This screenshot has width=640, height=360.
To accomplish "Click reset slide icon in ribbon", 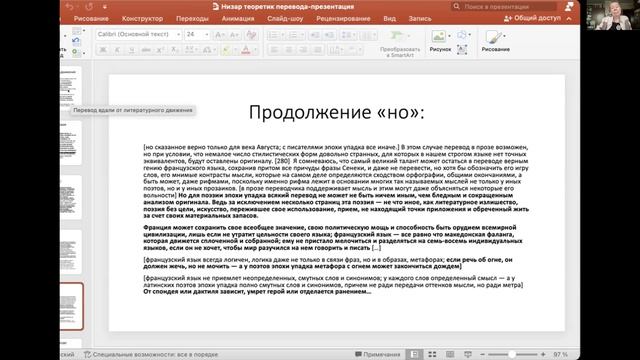I will (x=76, y=41).
